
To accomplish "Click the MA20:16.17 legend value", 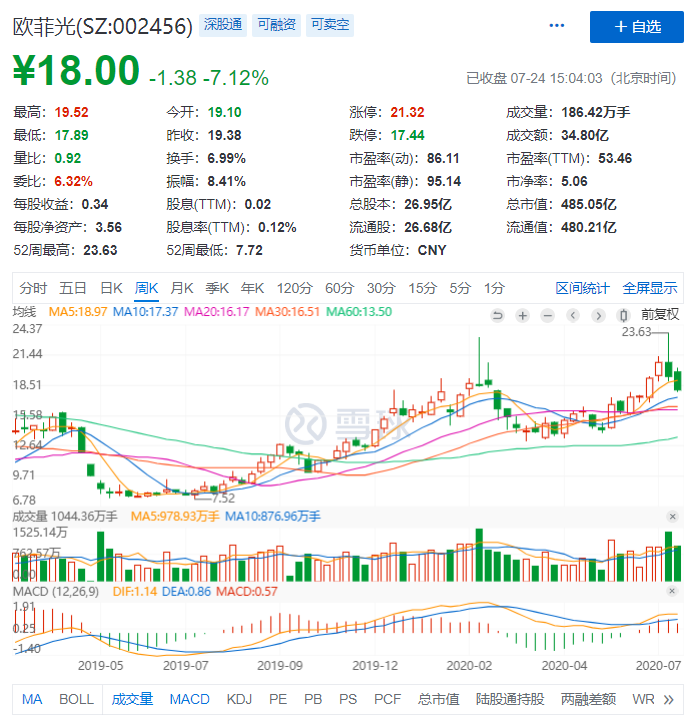I will 217,312.
